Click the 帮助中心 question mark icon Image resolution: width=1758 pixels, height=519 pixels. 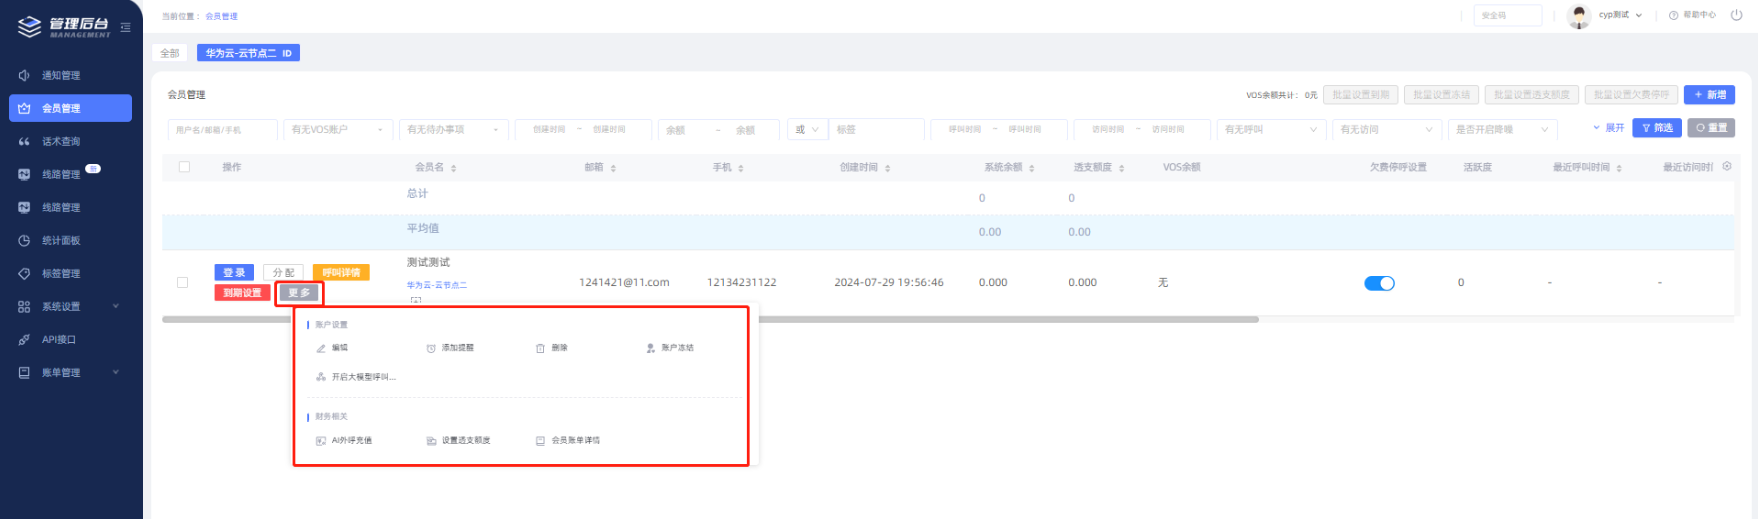pos(1673,15)
